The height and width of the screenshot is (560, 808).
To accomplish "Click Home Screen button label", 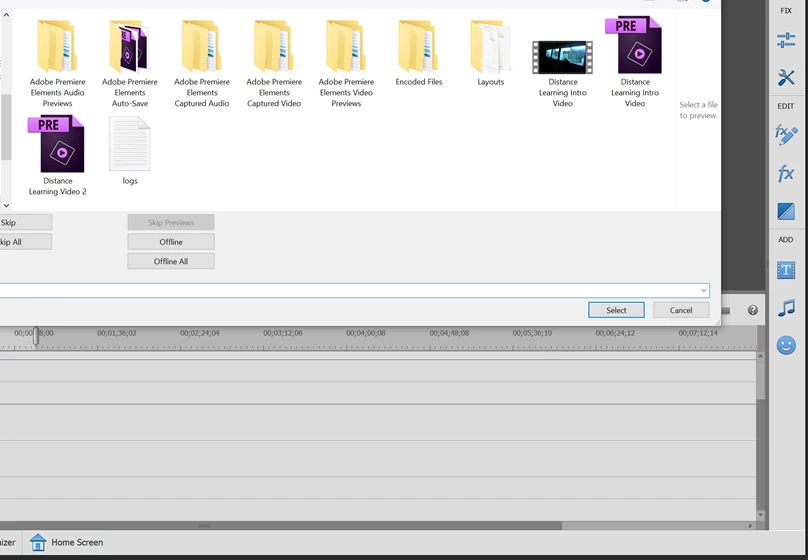I will pyautogui.click(x=77, y=542).
